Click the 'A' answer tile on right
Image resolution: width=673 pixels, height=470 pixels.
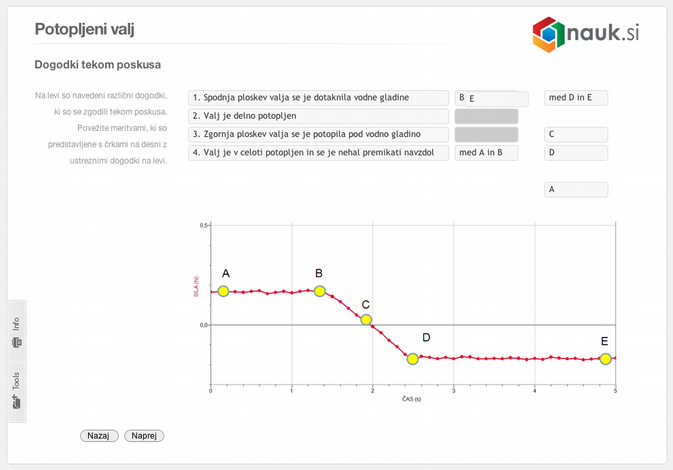pyautogui.click(x=576, y=189)
